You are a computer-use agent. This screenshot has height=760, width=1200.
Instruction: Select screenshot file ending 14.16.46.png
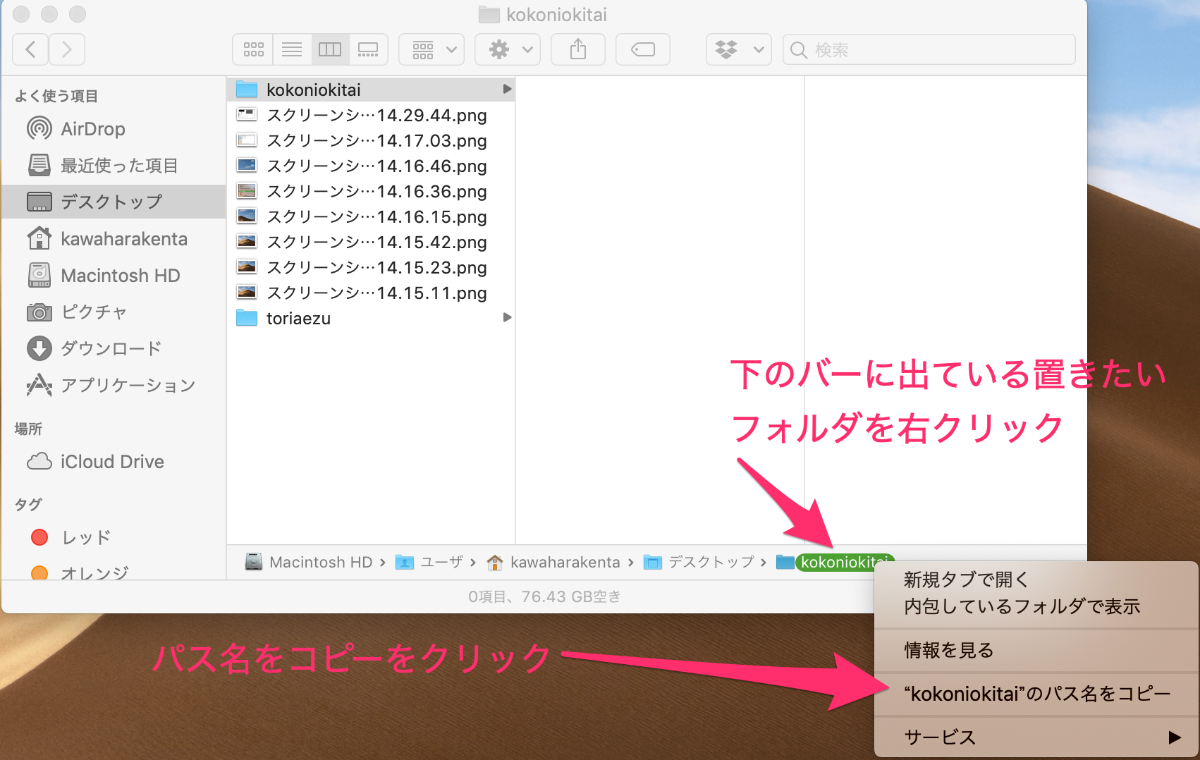[x=371, y=166]
